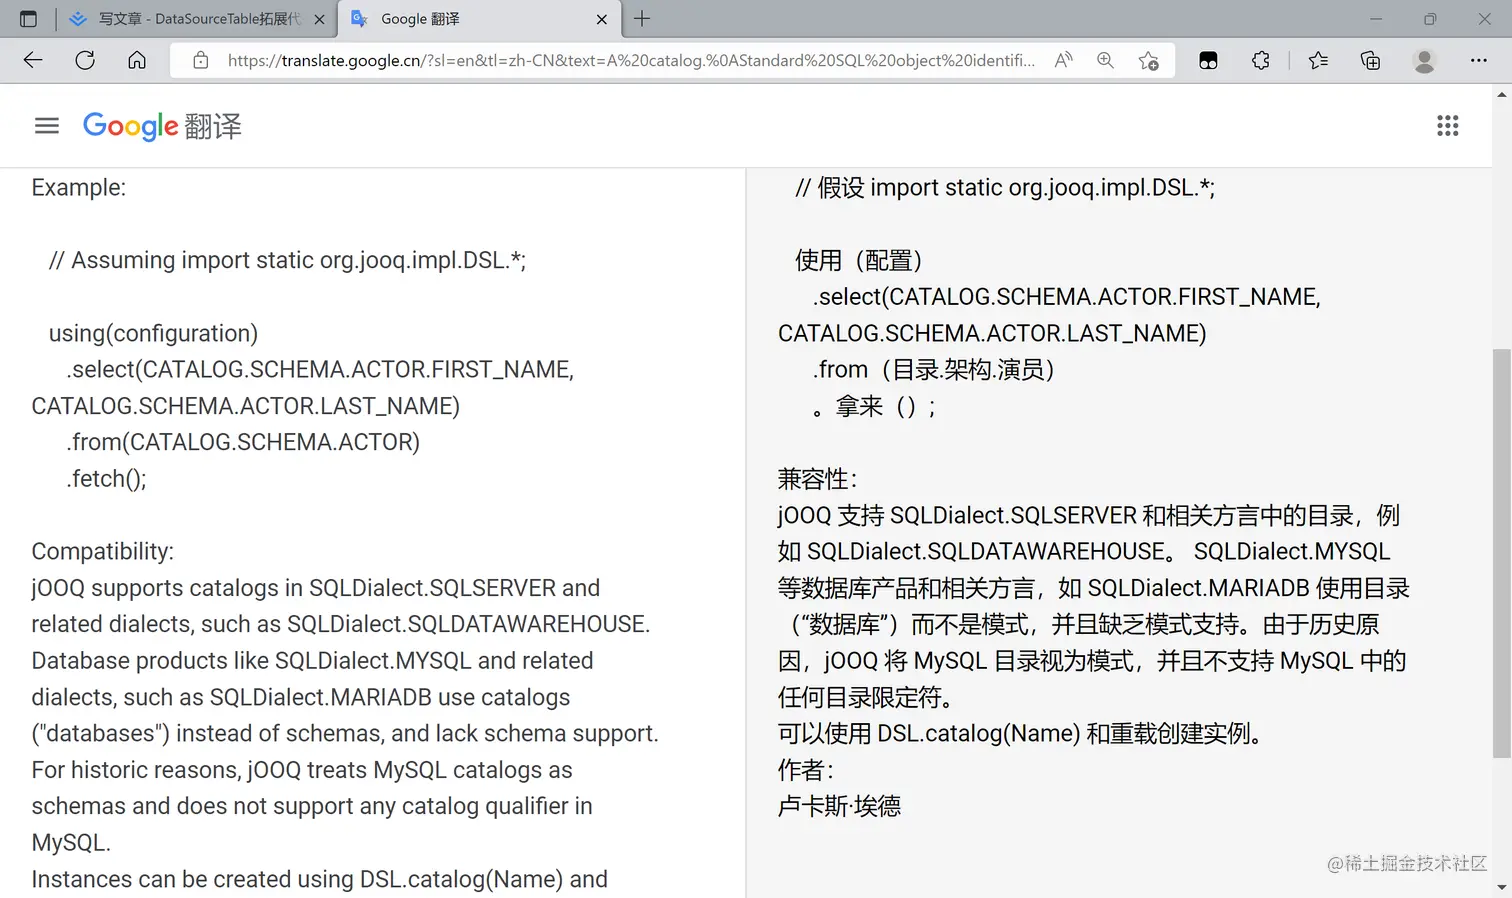Click the Google 翻译 logo
Image resolution: width=1512 pixels, height=898 pixels.
coord(162,126)
